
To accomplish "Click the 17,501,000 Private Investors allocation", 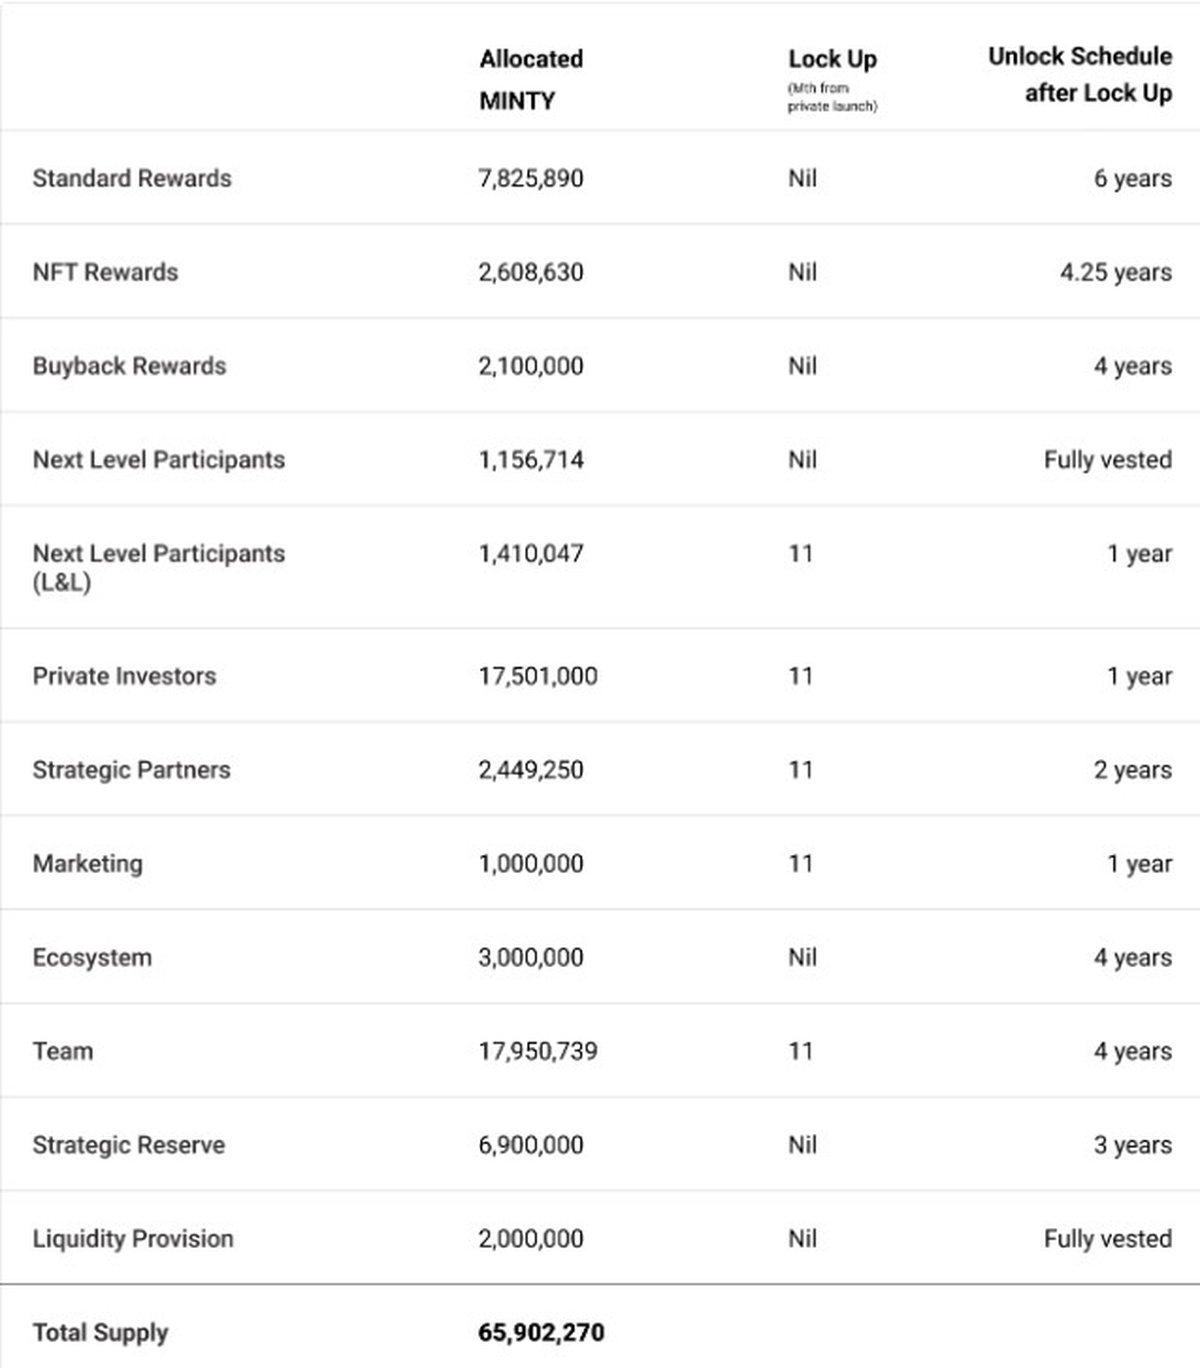I will [538, 676].
